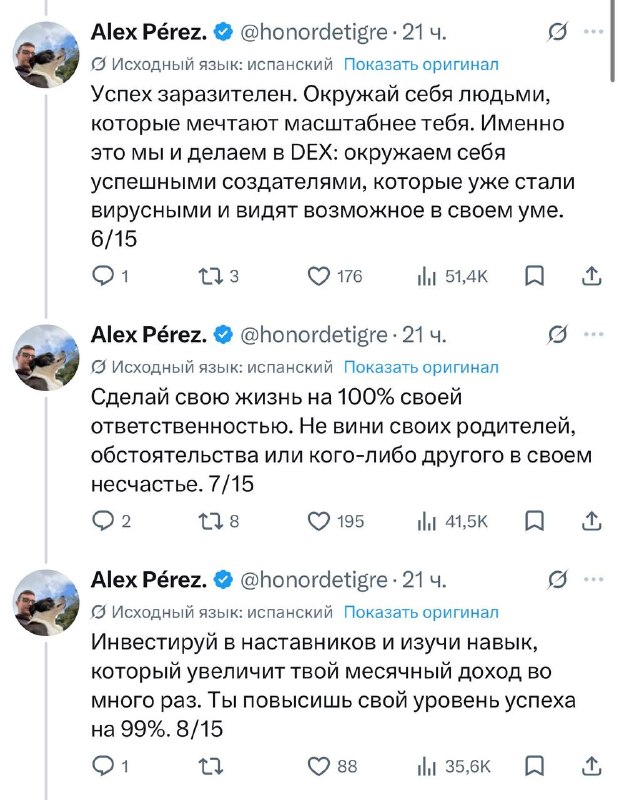Open Grok icon on the first tweet
619x800 pixels.
tap(557, 32)
